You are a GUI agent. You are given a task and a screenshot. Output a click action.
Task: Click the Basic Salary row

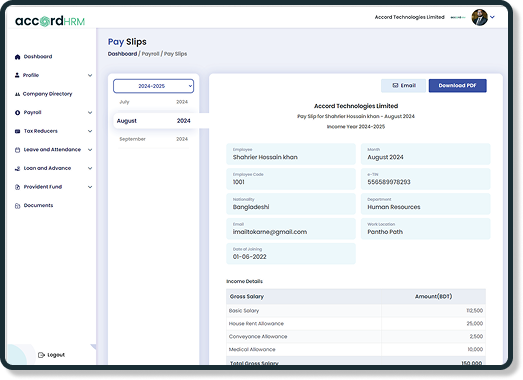click(x=356, y=311)
